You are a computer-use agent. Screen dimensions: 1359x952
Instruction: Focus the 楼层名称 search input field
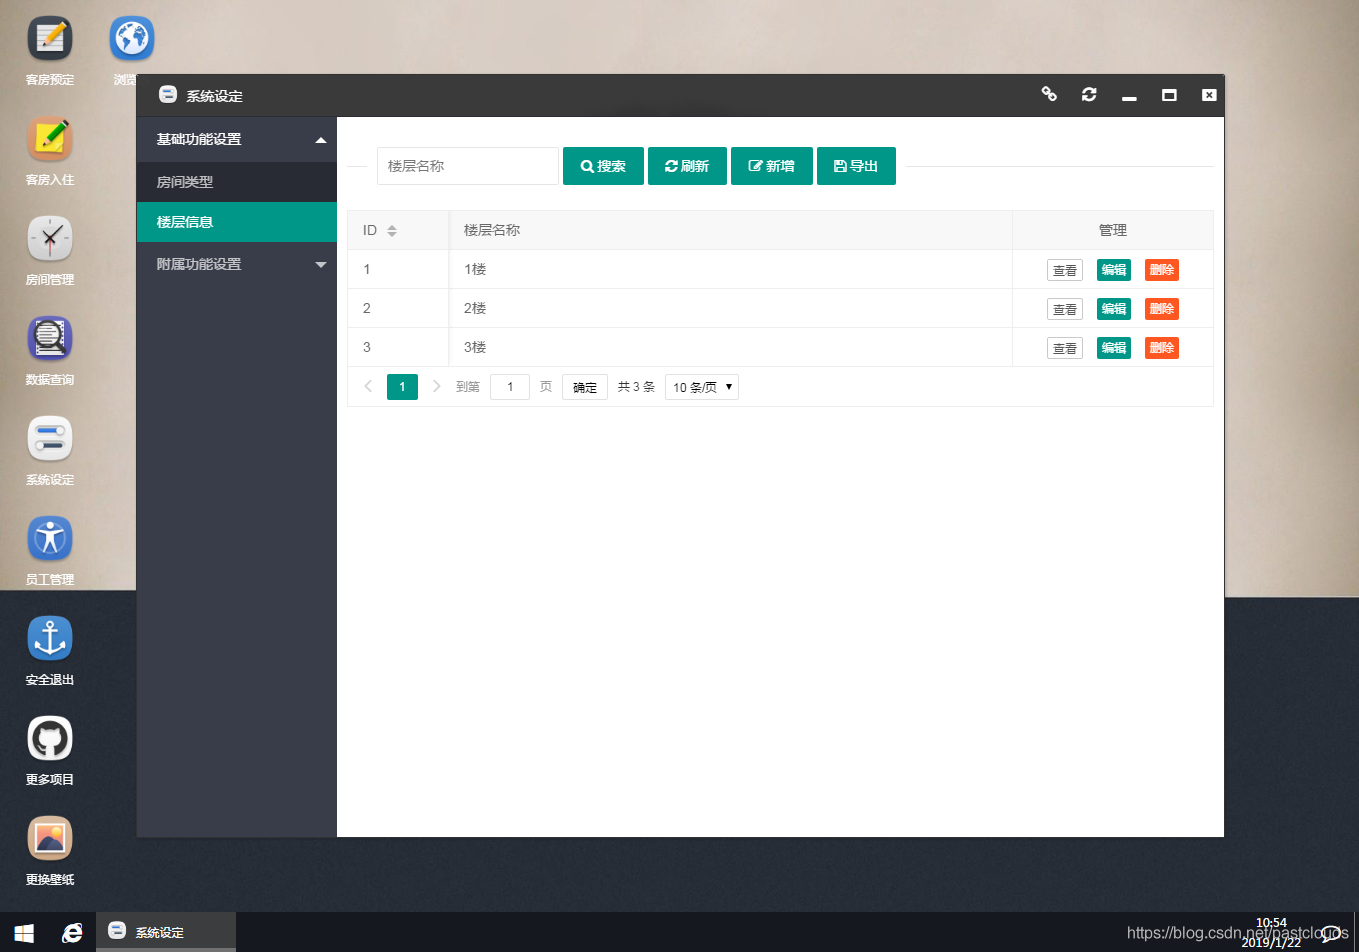[x=468, y=166]
